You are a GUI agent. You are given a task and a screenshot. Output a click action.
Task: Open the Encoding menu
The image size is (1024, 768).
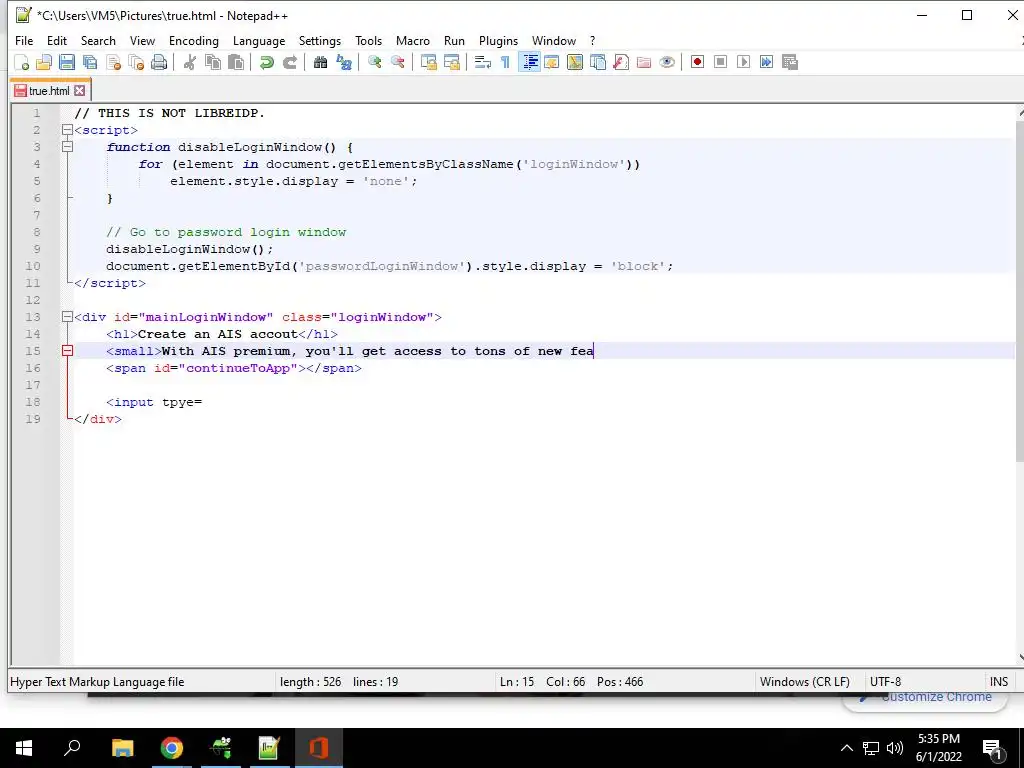click(x=194, y=40)
